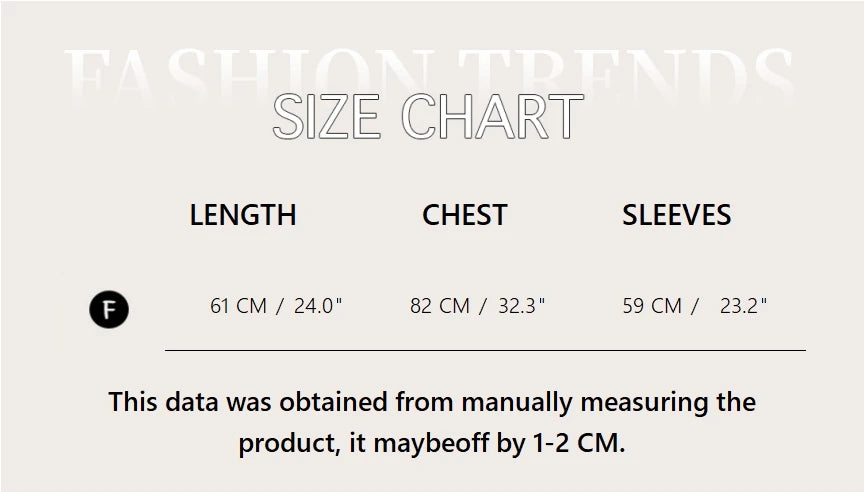Click the 59 CM sleeves value
Screen dimensions: 864x493
(x=652, y=306)
